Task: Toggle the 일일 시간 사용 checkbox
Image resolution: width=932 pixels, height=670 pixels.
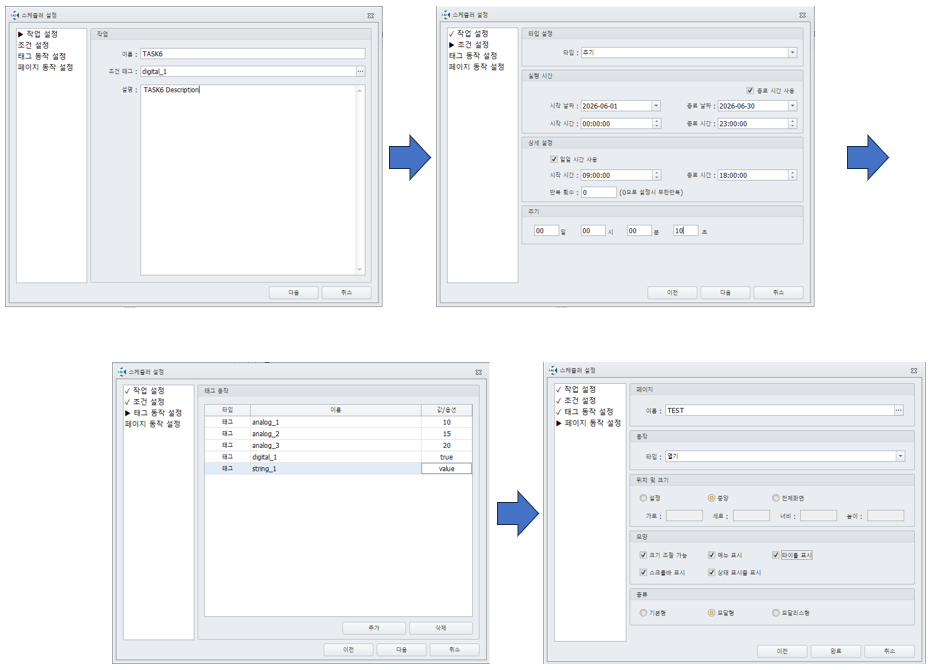Action: pos(553,159)
